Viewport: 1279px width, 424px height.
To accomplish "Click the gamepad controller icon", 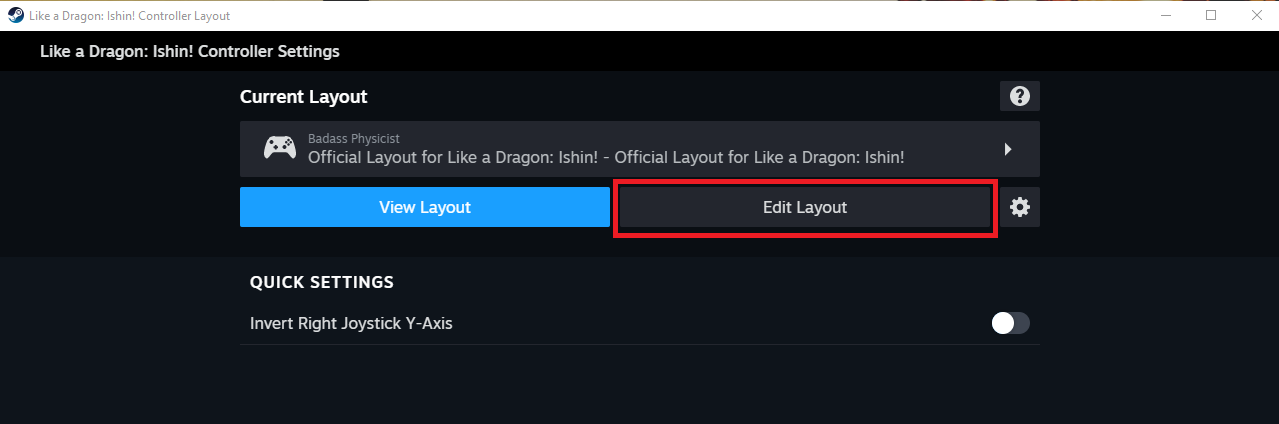I will click(279, 149).
